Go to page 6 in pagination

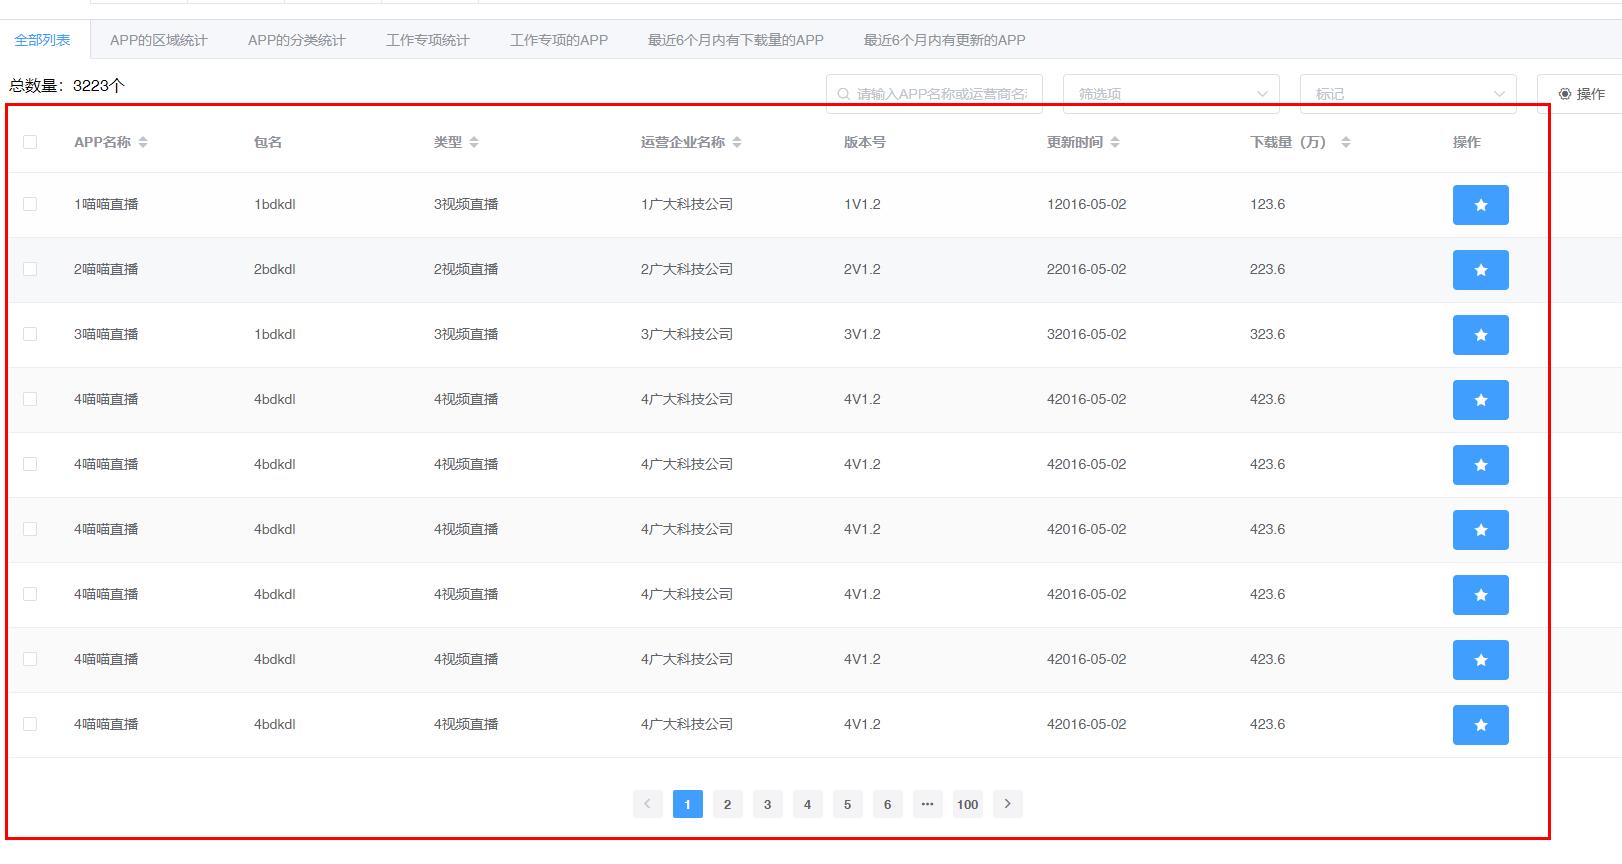[887, 804]
